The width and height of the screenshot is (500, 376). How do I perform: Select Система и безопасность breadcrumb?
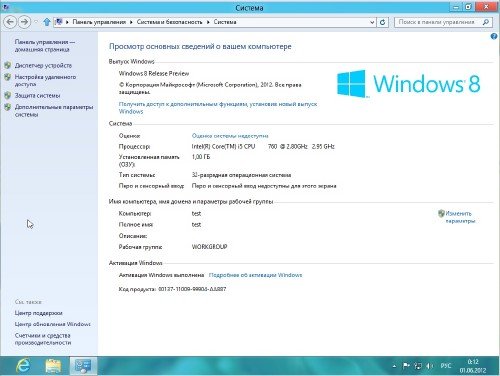169,22
